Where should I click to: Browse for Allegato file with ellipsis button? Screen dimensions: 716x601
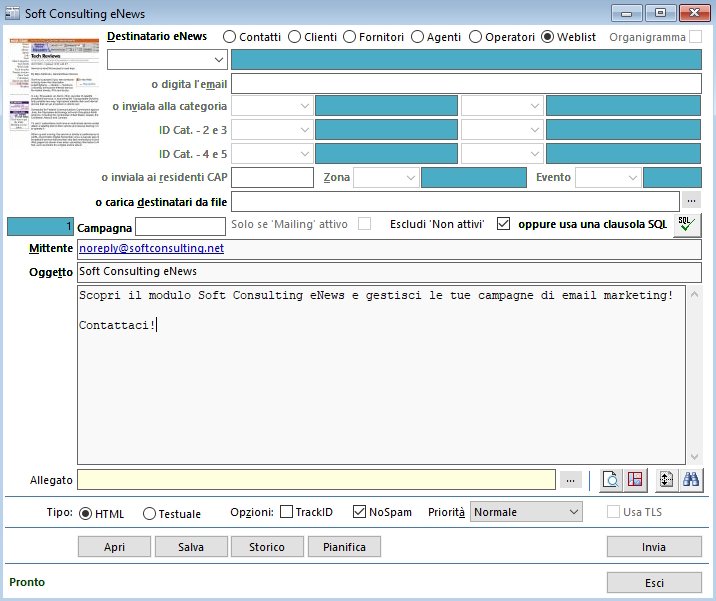point(570,480)
